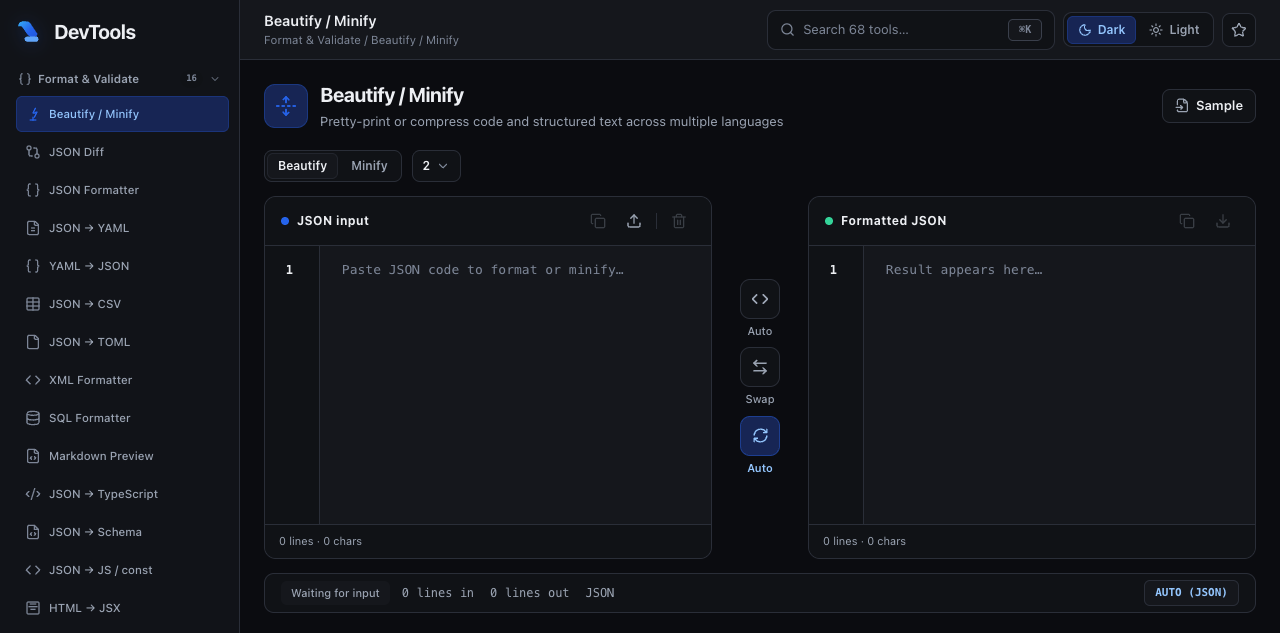Select the Minify mode
This screenshot has width=1280, height=633.
pos(369,166)
